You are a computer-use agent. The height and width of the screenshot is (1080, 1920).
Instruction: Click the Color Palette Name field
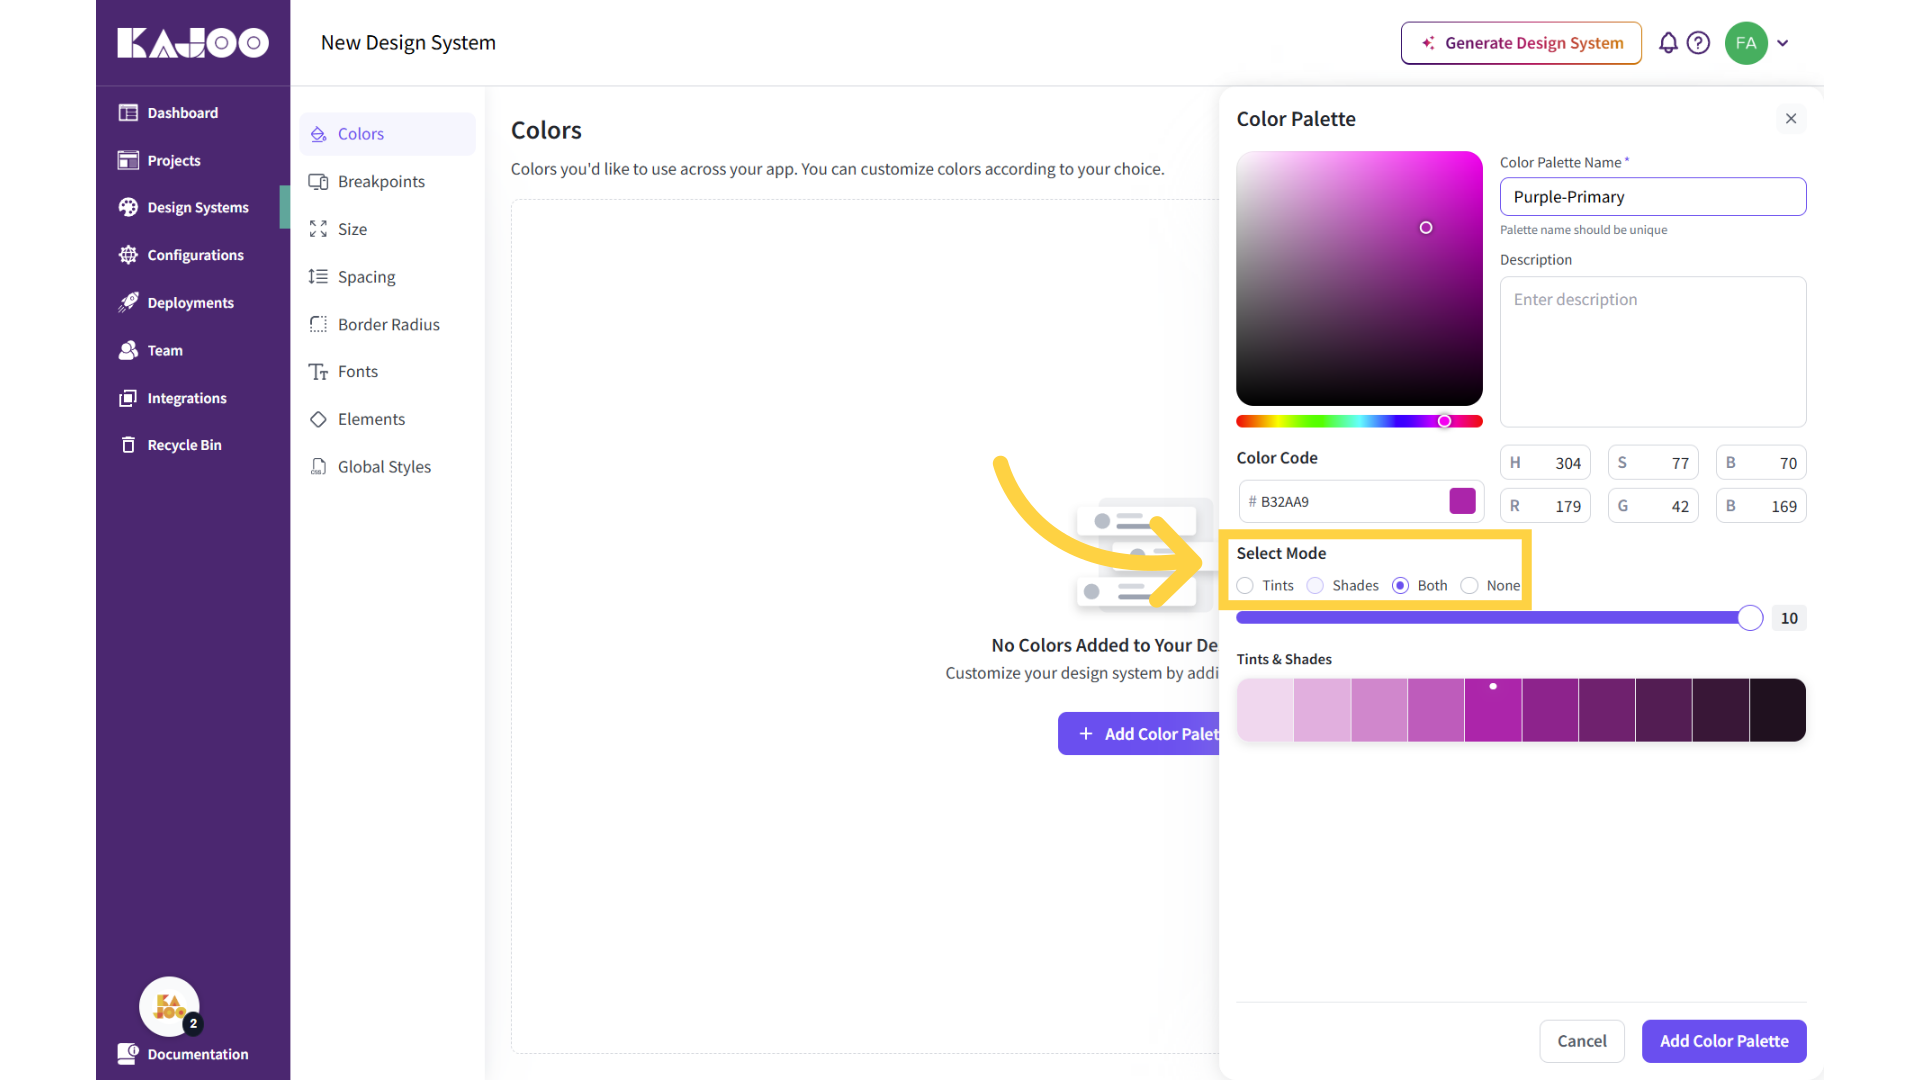click(x=1653, y=197)
